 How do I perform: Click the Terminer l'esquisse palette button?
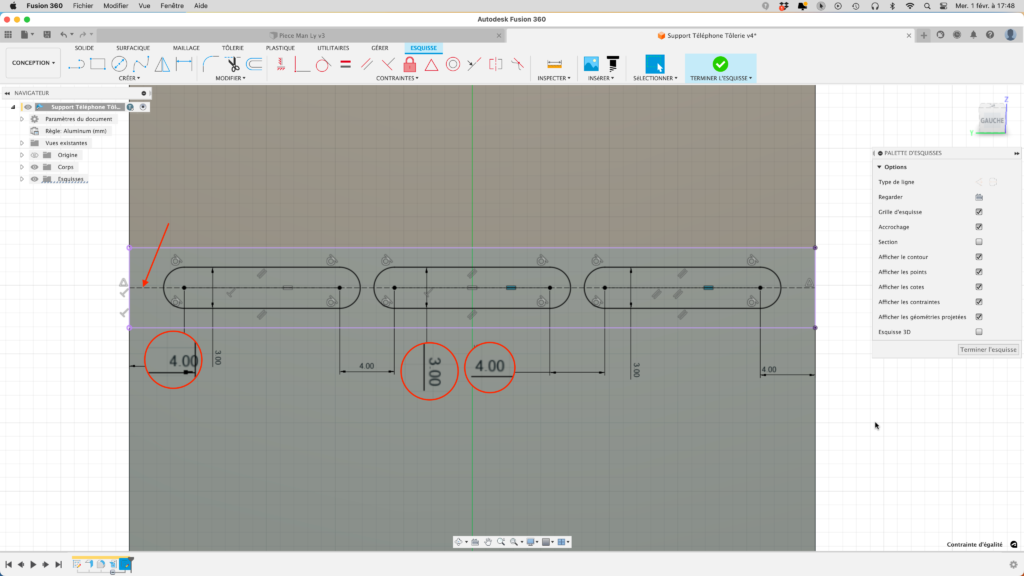(x=988, y=350)
